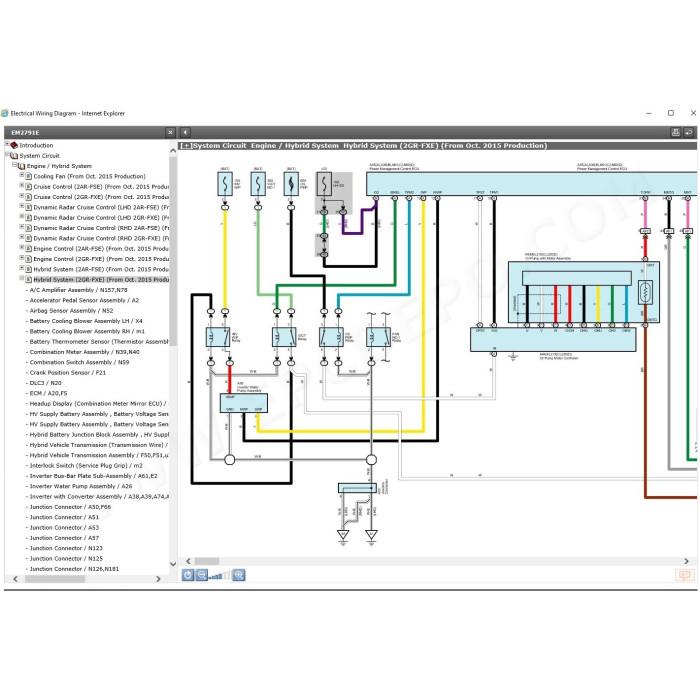Click the return arrow icon beside print
700x700 pixels.
(688, 132)
